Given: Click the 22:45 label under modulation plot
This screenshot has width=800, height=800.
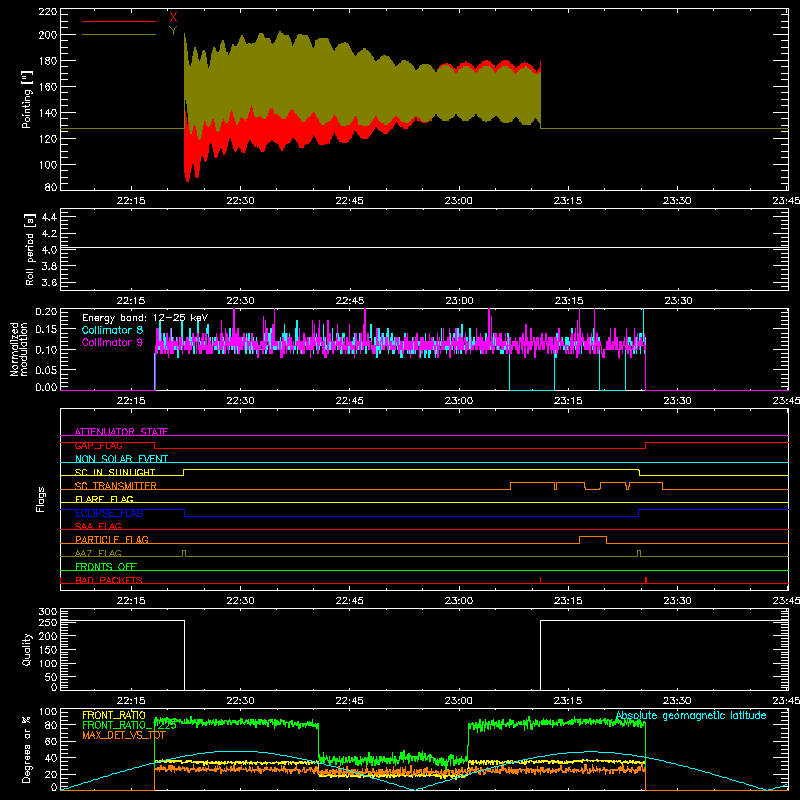Looking at the screenshot, I should click(349, 401).
